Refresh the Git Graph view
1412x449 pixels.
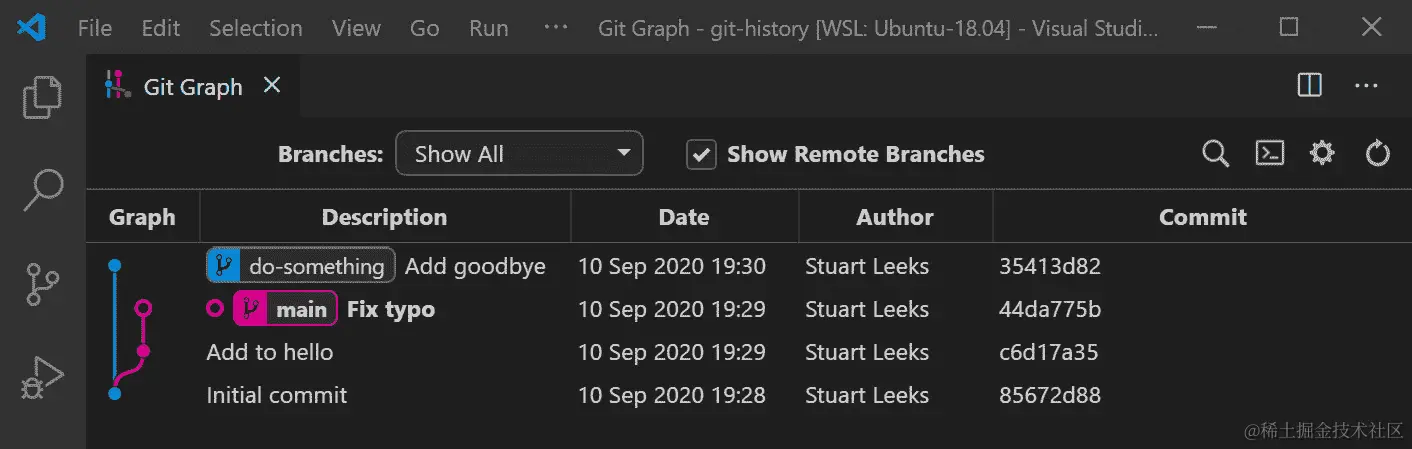(x=1377, y=154)
